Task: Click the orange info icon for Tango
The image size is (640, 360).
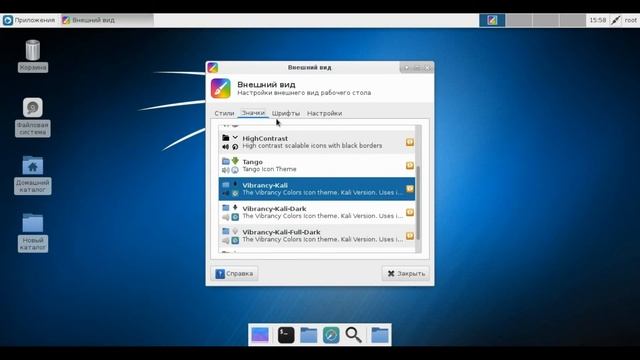Action: [410, 165]
